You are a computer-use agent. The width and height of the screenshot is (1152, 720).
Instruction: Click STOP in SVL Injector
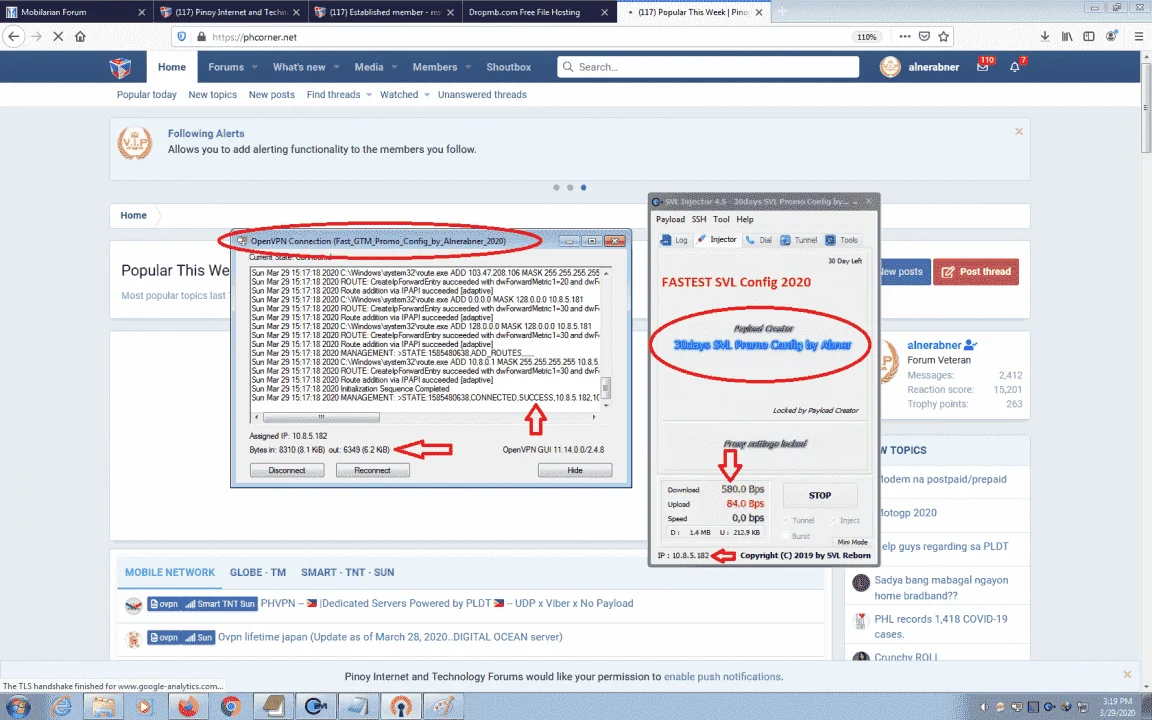pyautogui.click(x=820, y=495)
